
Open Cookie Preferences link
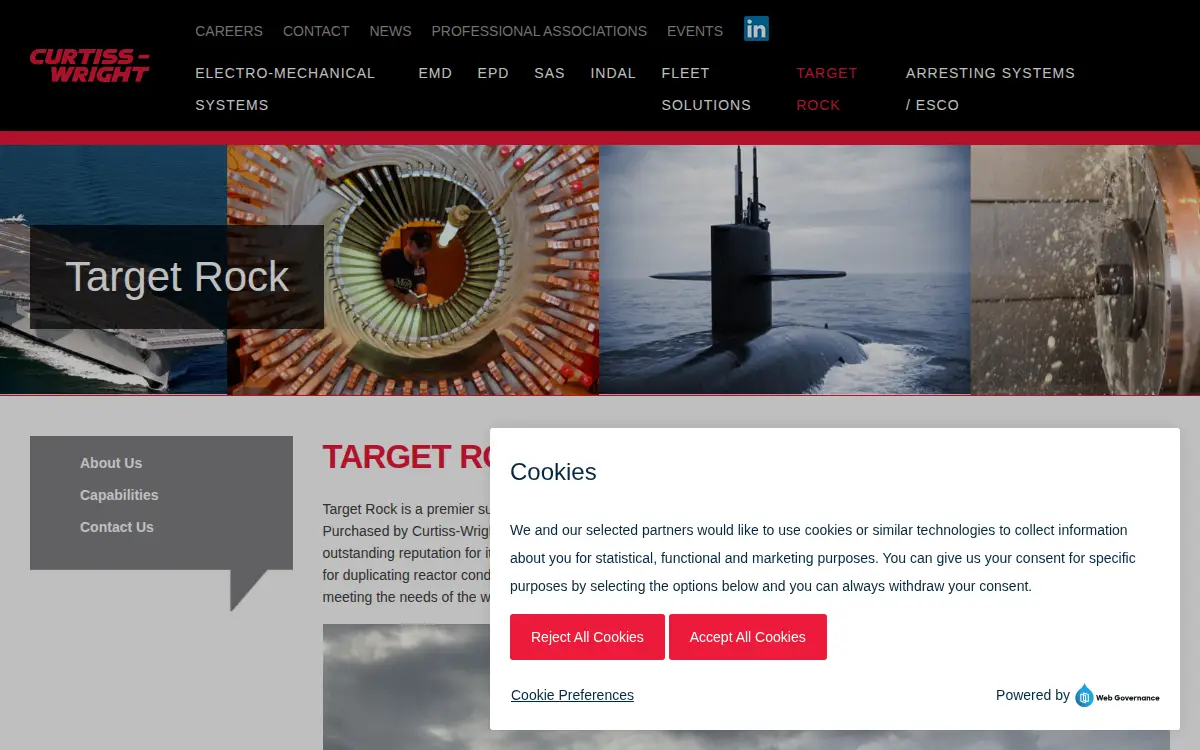(572, 695)
